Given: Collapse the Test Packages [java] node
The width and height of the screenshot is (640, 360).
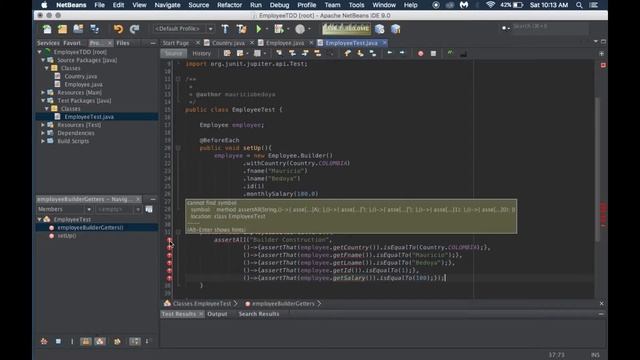Looking at the screenshot, I should [x=43, y=100].
